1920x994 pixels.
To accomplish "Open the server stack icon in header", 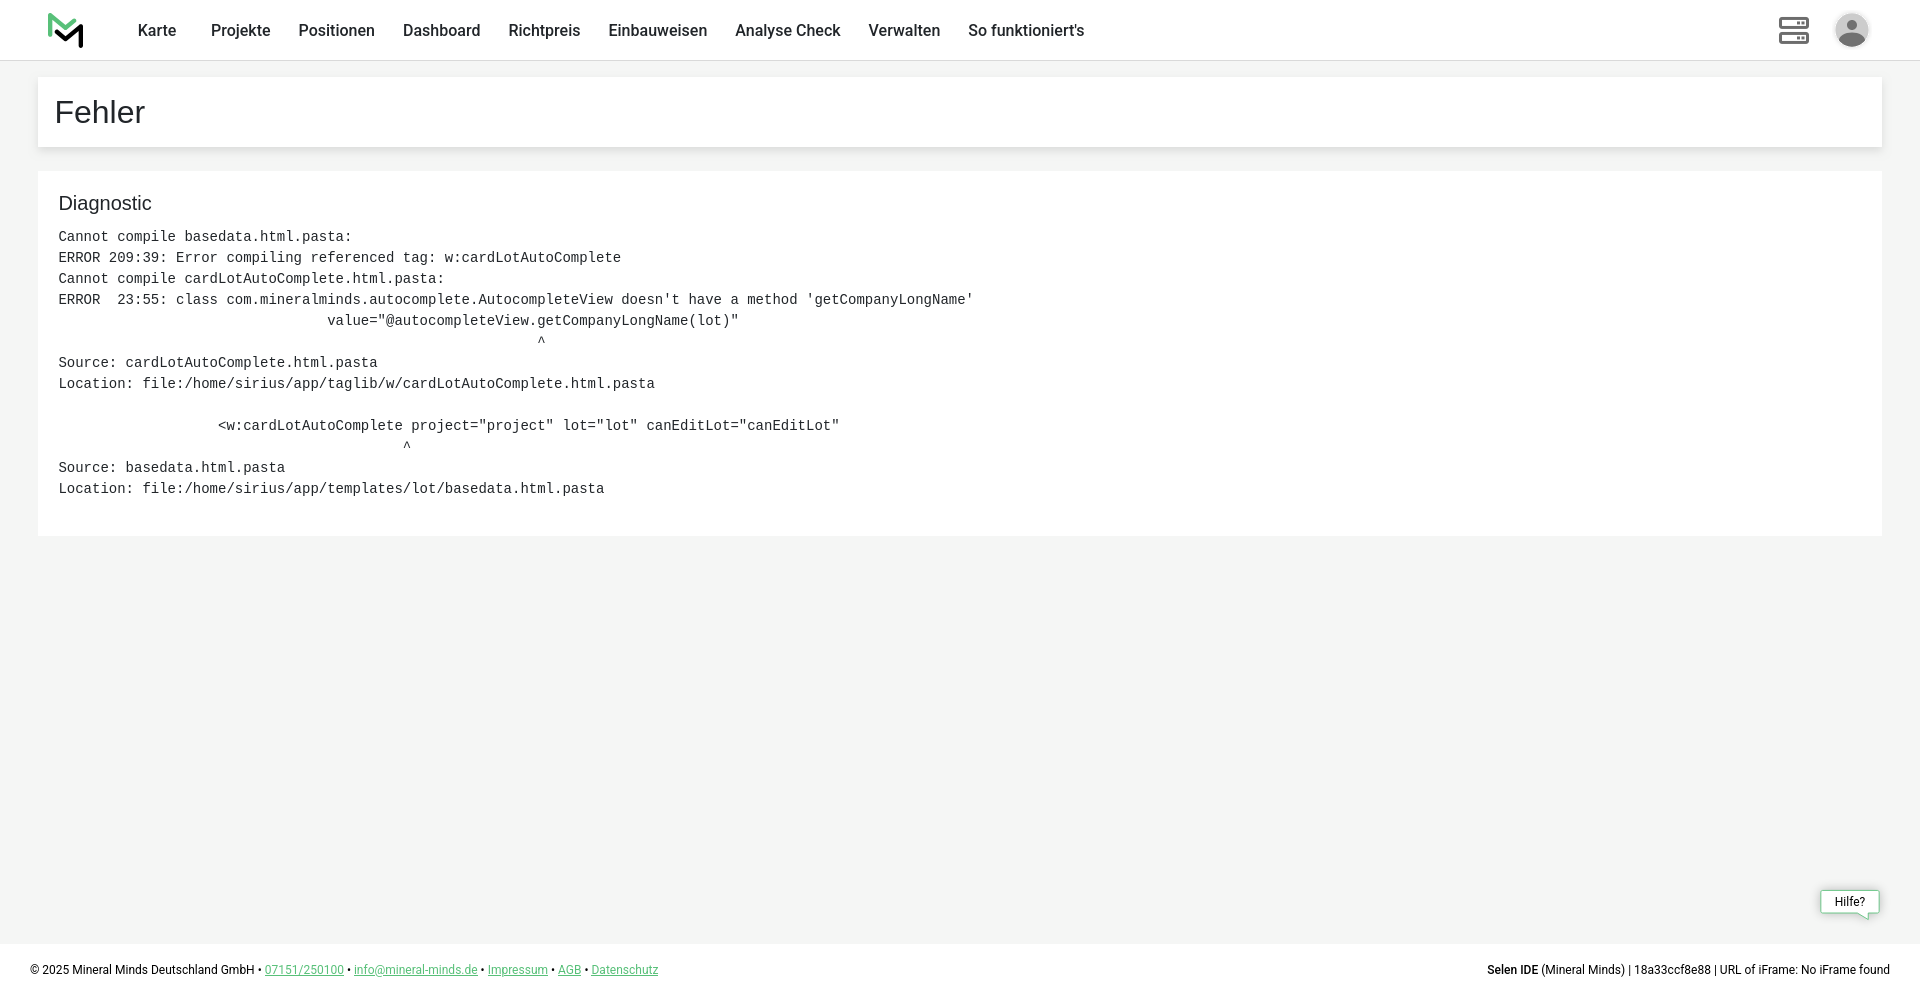I will pyautogui.click(x=1793, y=30).
